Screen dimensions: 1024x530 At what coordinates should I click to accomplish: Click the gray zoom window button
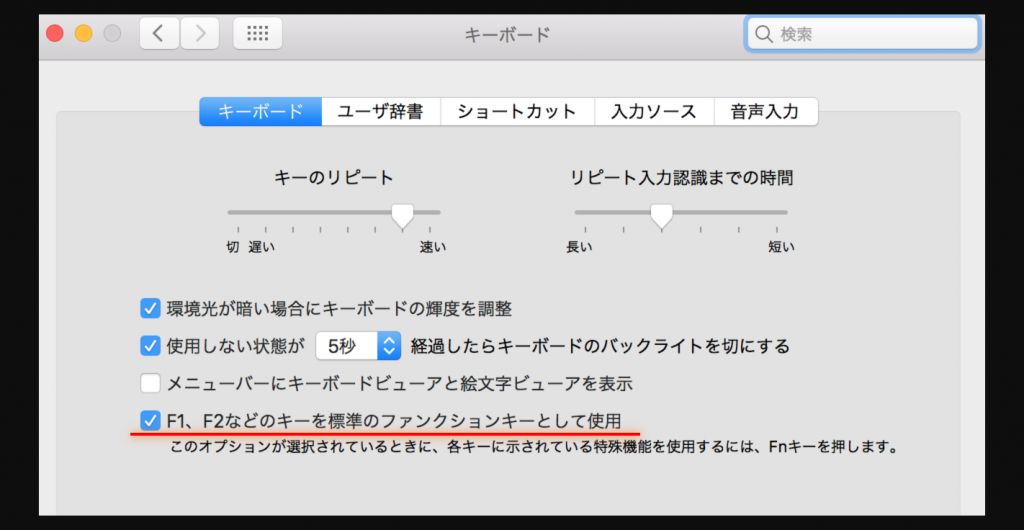[x=112, y=34]
